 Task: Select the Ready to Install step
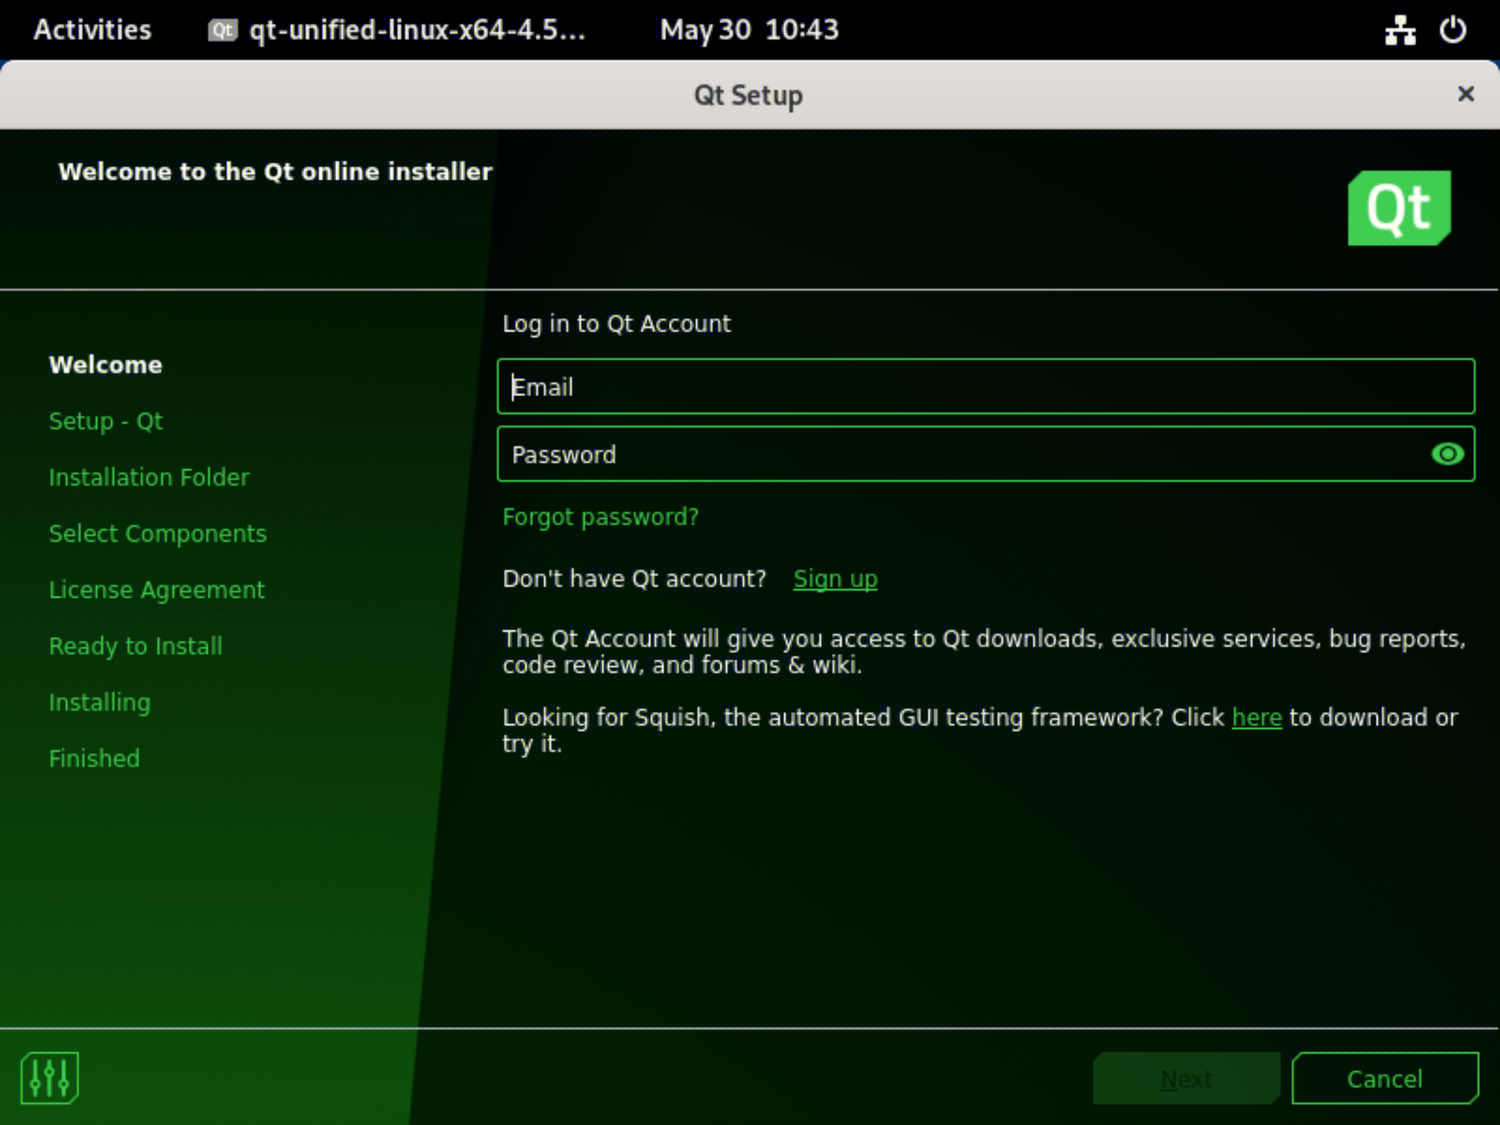pos(136,646)
